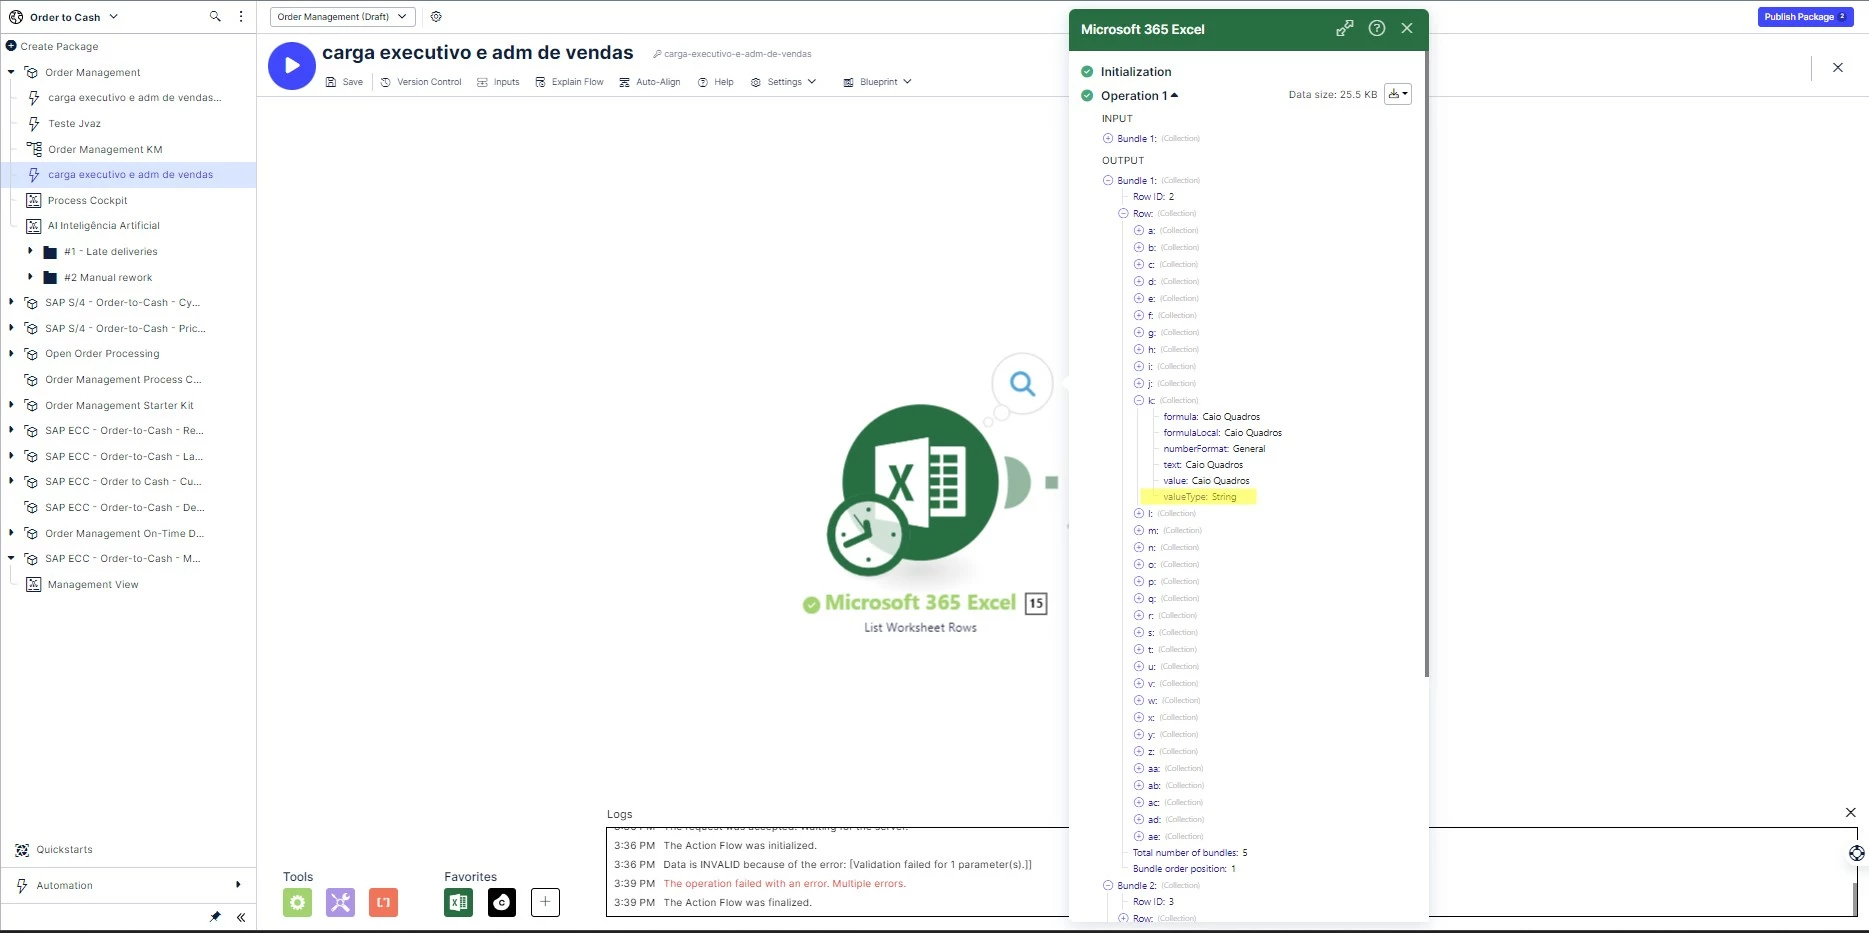Open Management View in the tree
This screenshot has width=1869, height=933.
tap(93, 584)
